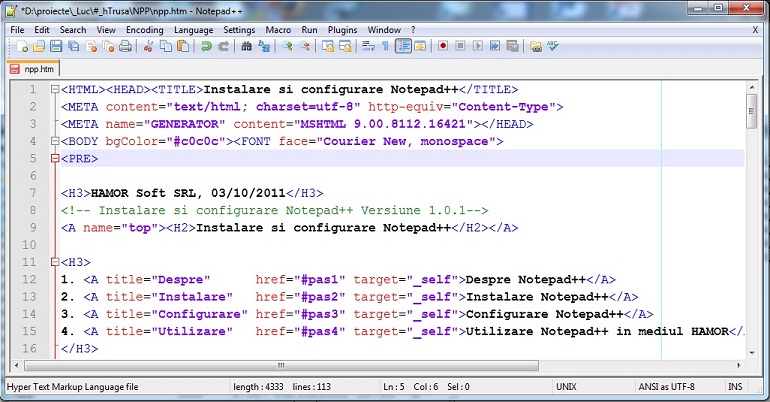Image resolution: width=770 pixels, height=402 pixels.
Task: Close document with X beside the menu bar
Action: pyautogui.click(x=755, y=30)
